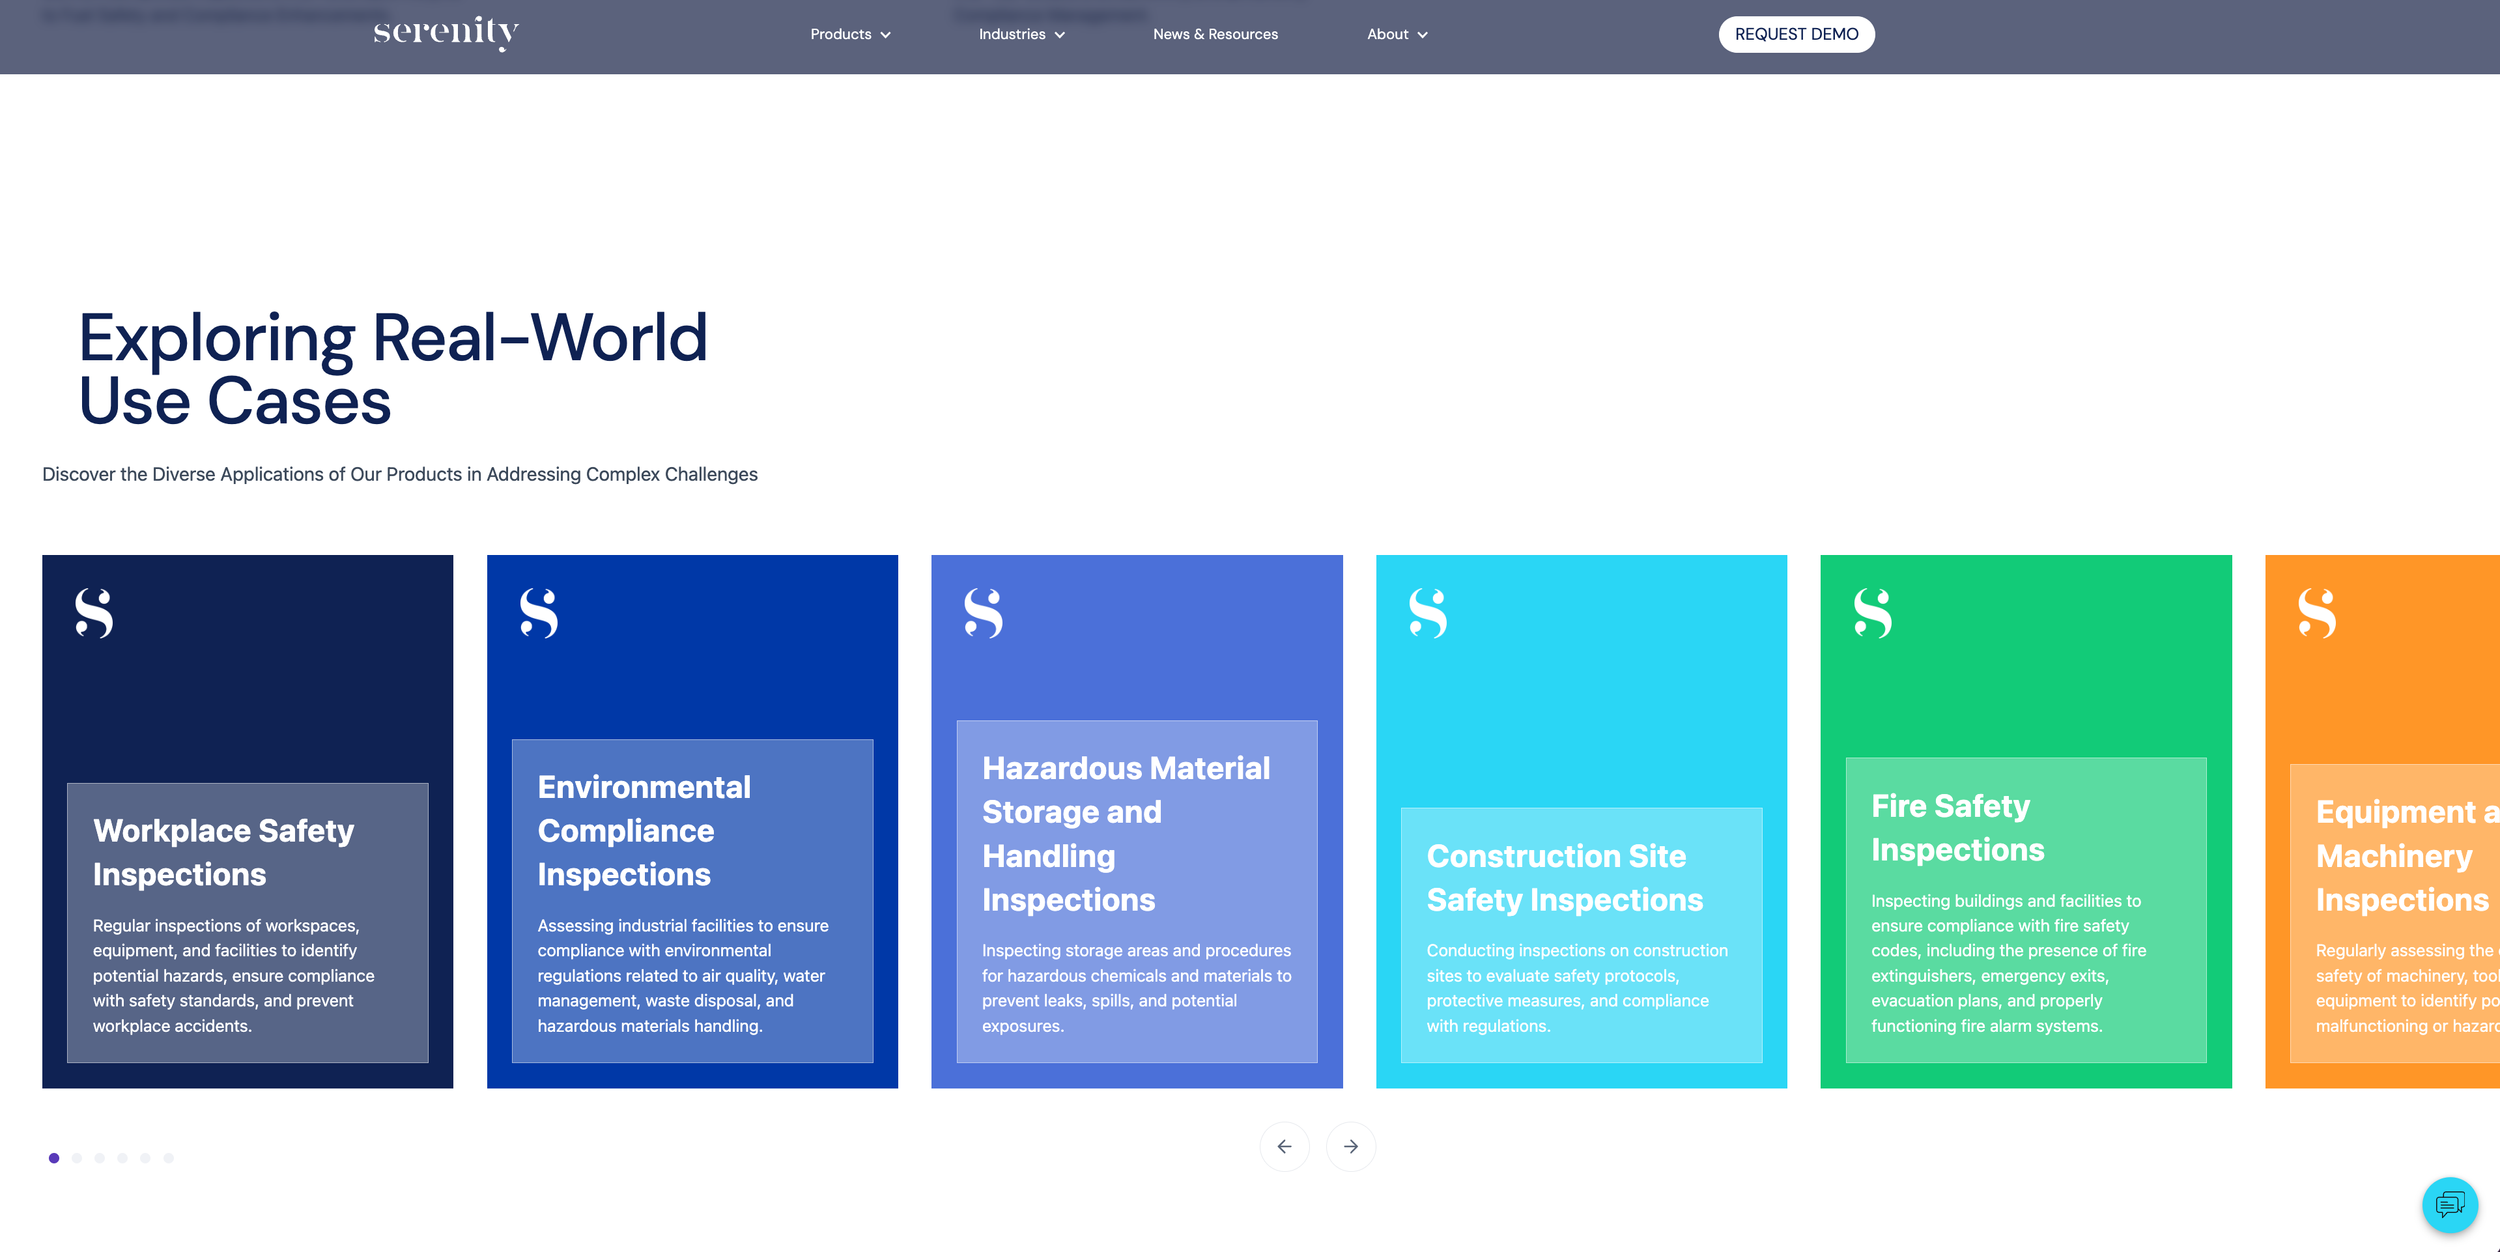Select the last carousel pagination dot
Viewport: 2500px width, 1252px height.
click(169, 1158)
